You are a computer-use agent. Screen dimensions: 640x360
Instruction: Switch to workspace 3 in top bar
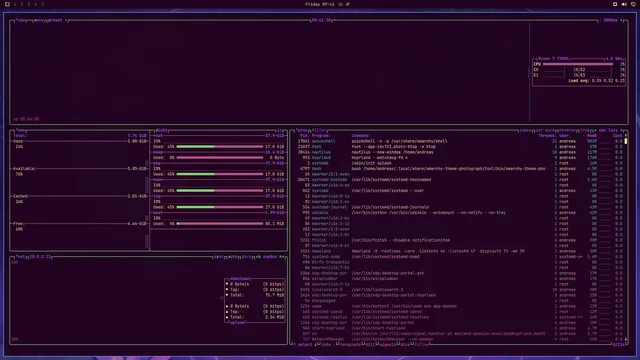coord(29,4)
